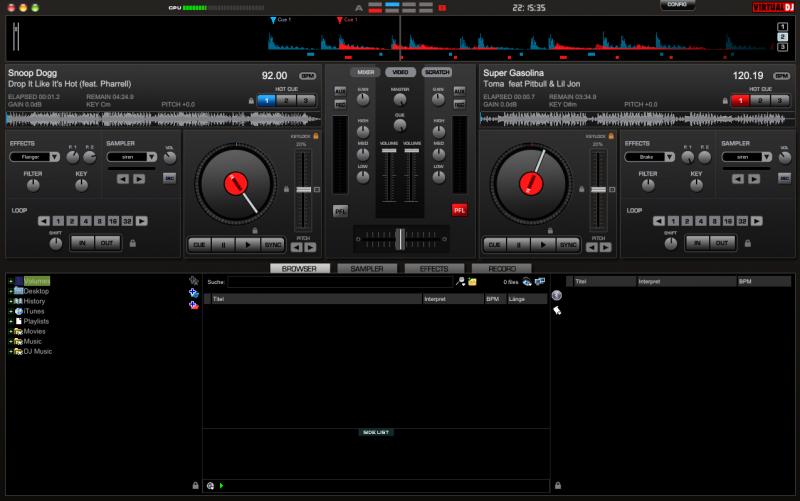Click the search options icon beside Suche
This screenshot has height=501, width=800.
click(460, 282)
